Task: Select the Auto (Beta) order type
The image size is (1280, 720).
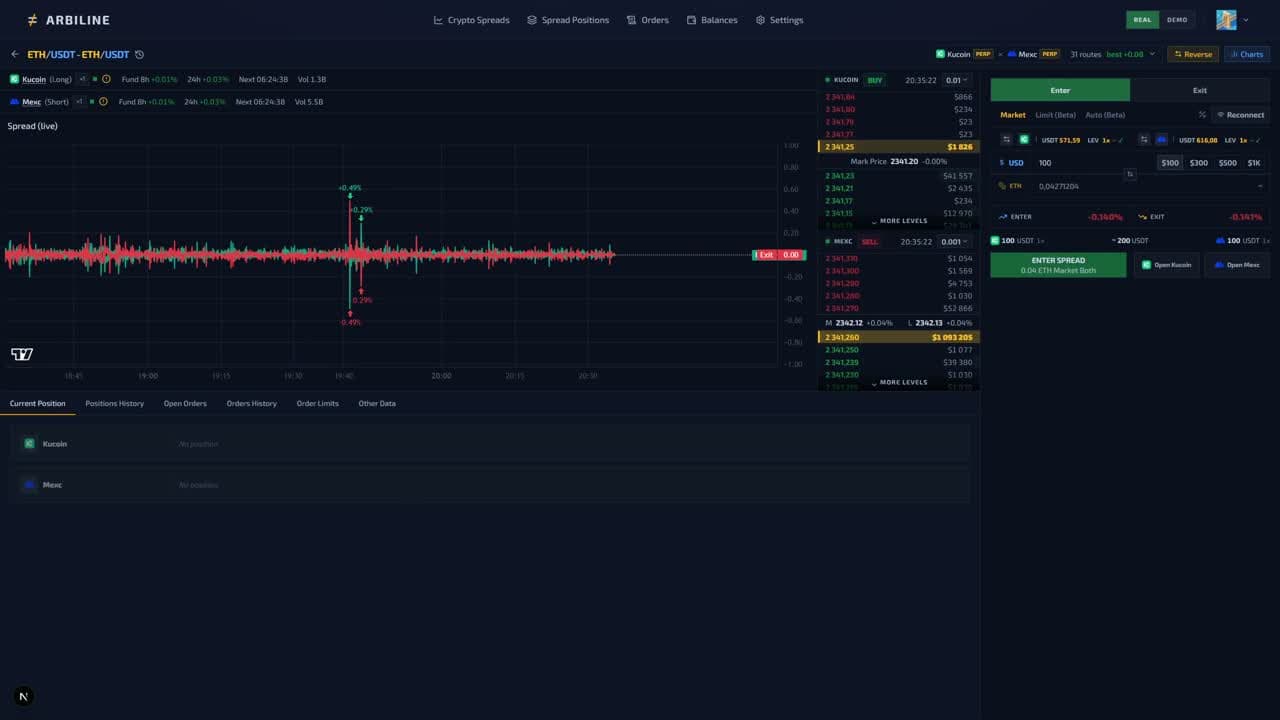Action: pyautogui.click(x=1105, y=115)
